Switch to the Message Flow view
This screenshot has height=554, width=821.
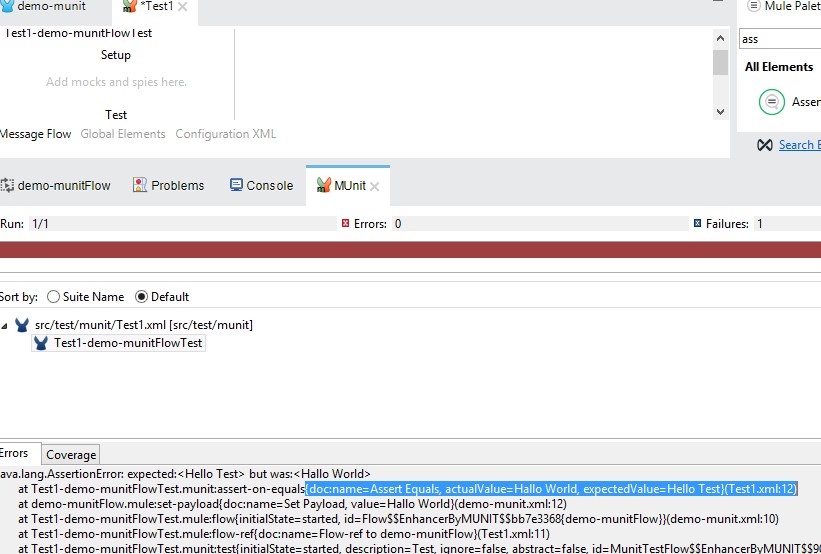(x=35, y=134)
